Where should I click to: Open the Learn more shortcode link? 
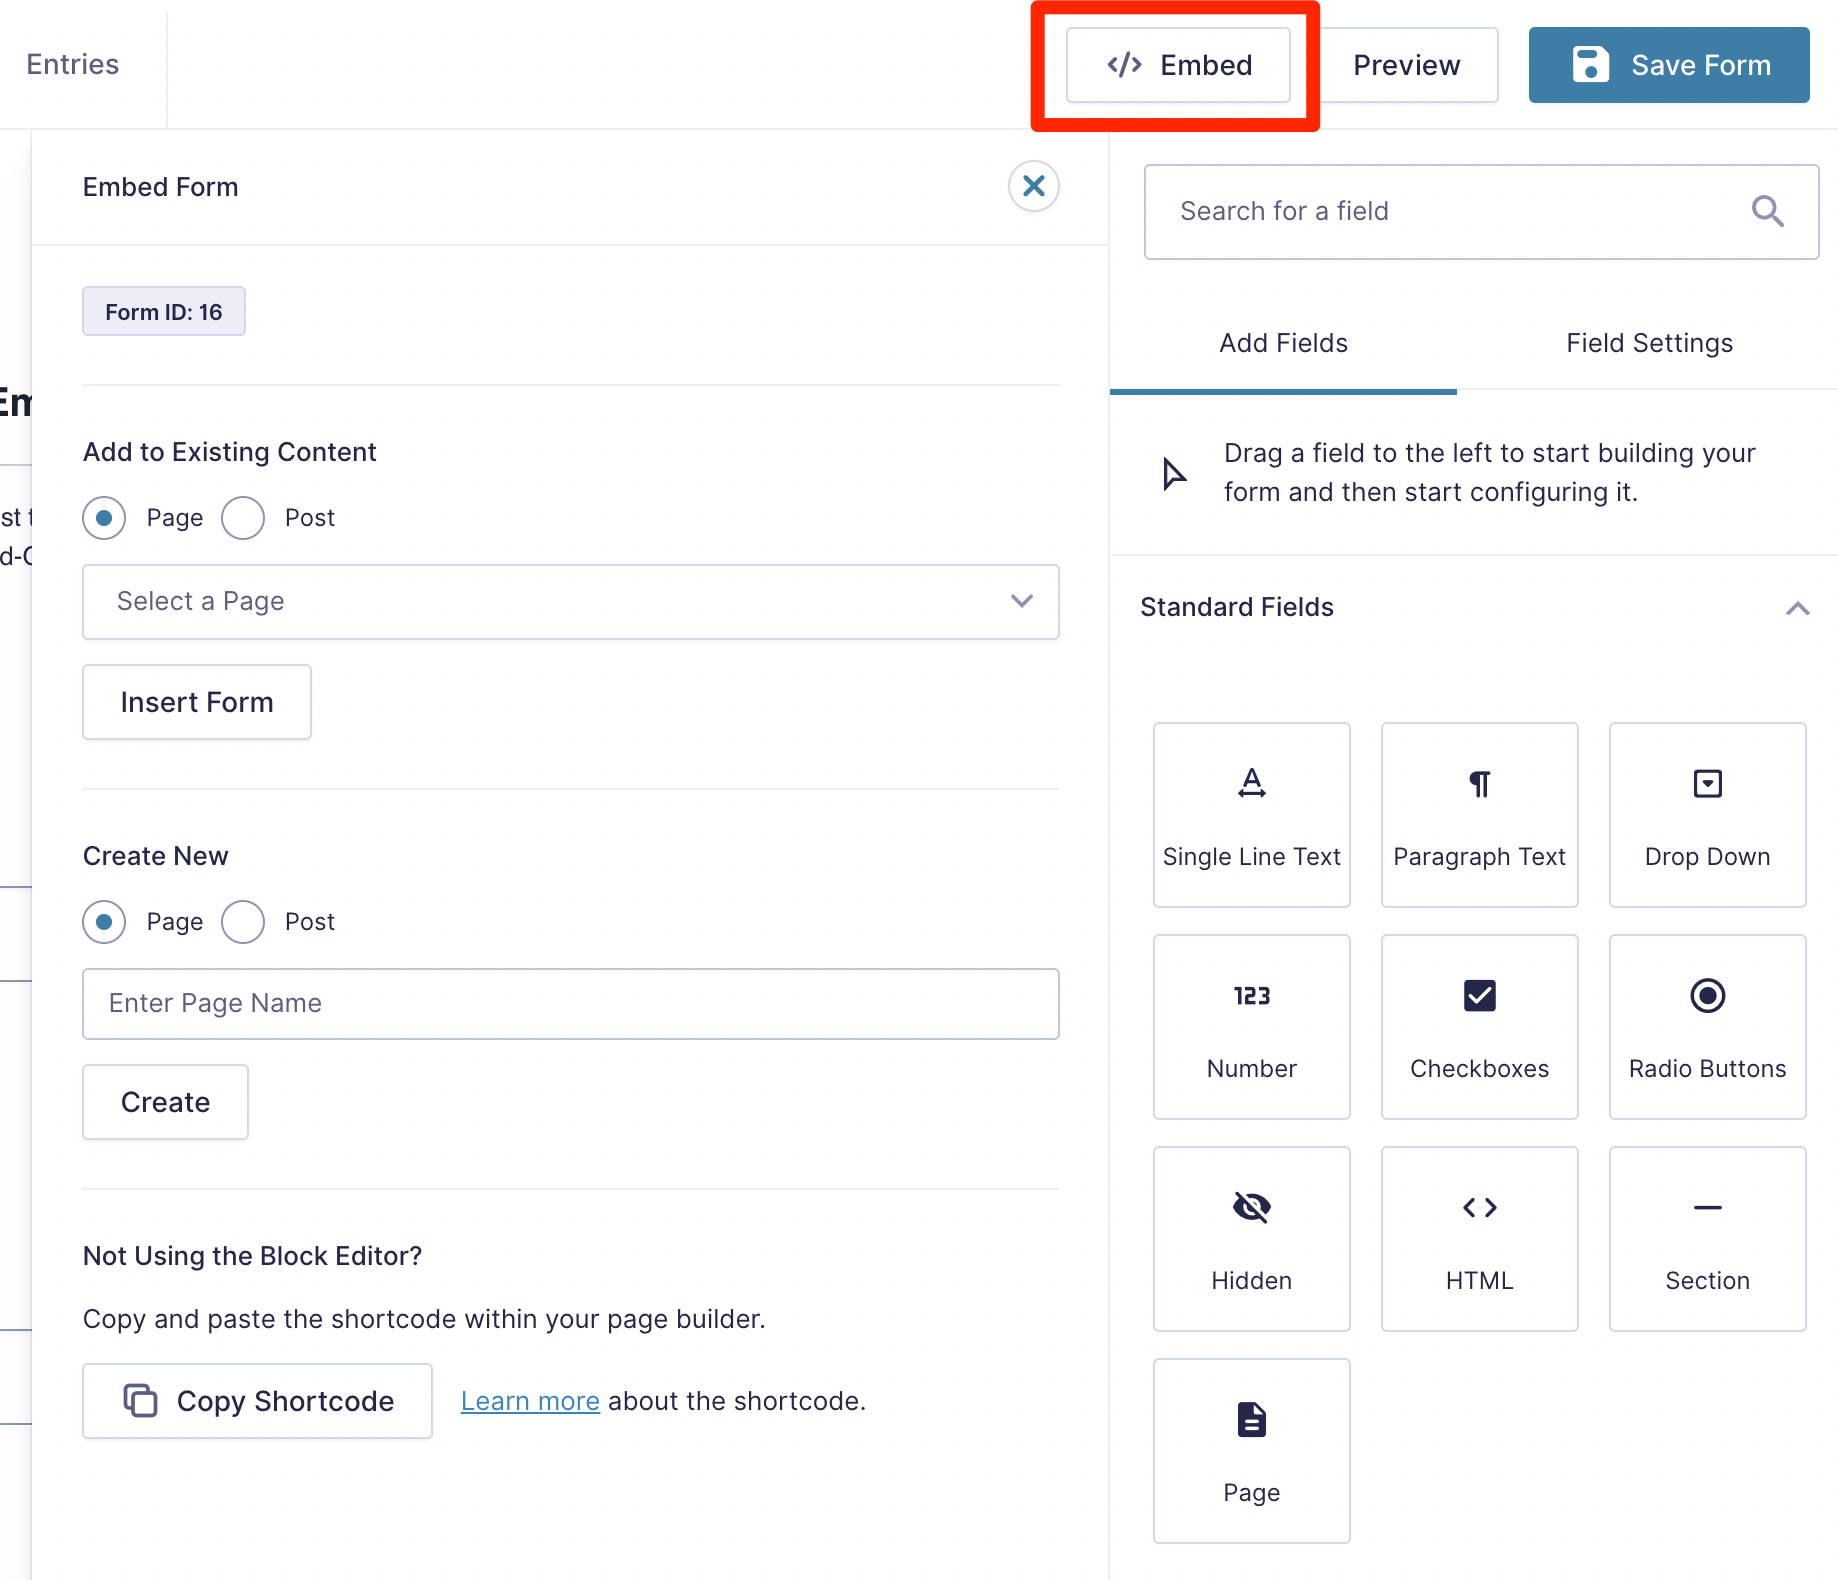tap(529, 1401)
